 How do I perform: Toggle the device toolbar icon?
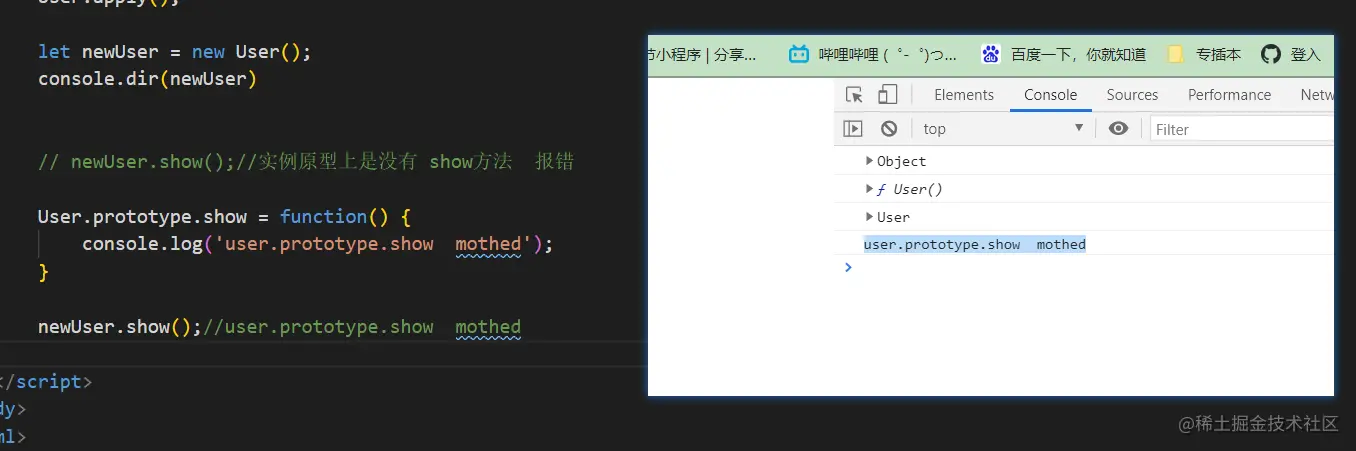[x=887, y=95]
